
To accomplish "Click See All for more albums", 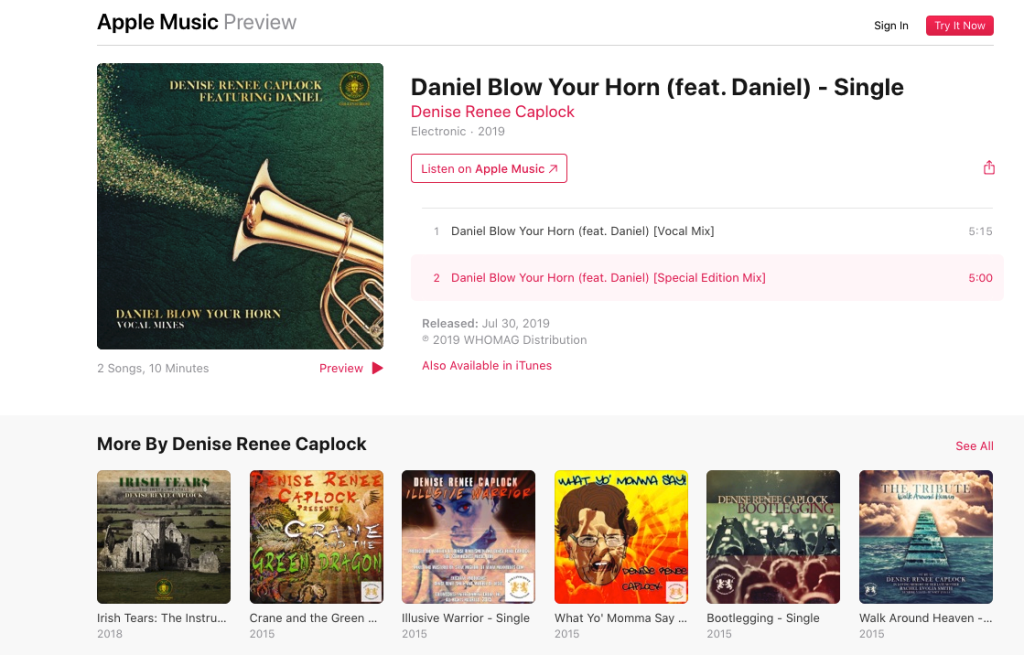I will click(x=974, y=446).
